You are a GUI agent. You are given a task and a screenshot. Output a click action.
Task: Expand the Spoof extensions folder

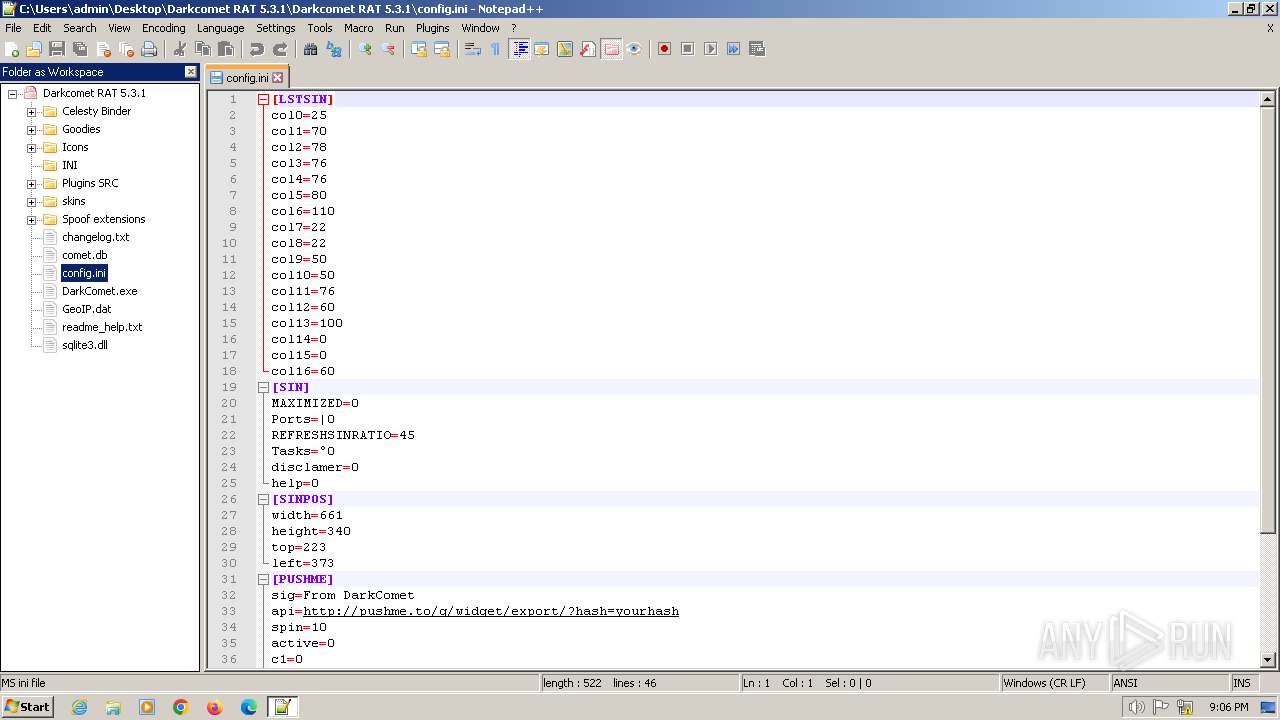pos(31,219)
